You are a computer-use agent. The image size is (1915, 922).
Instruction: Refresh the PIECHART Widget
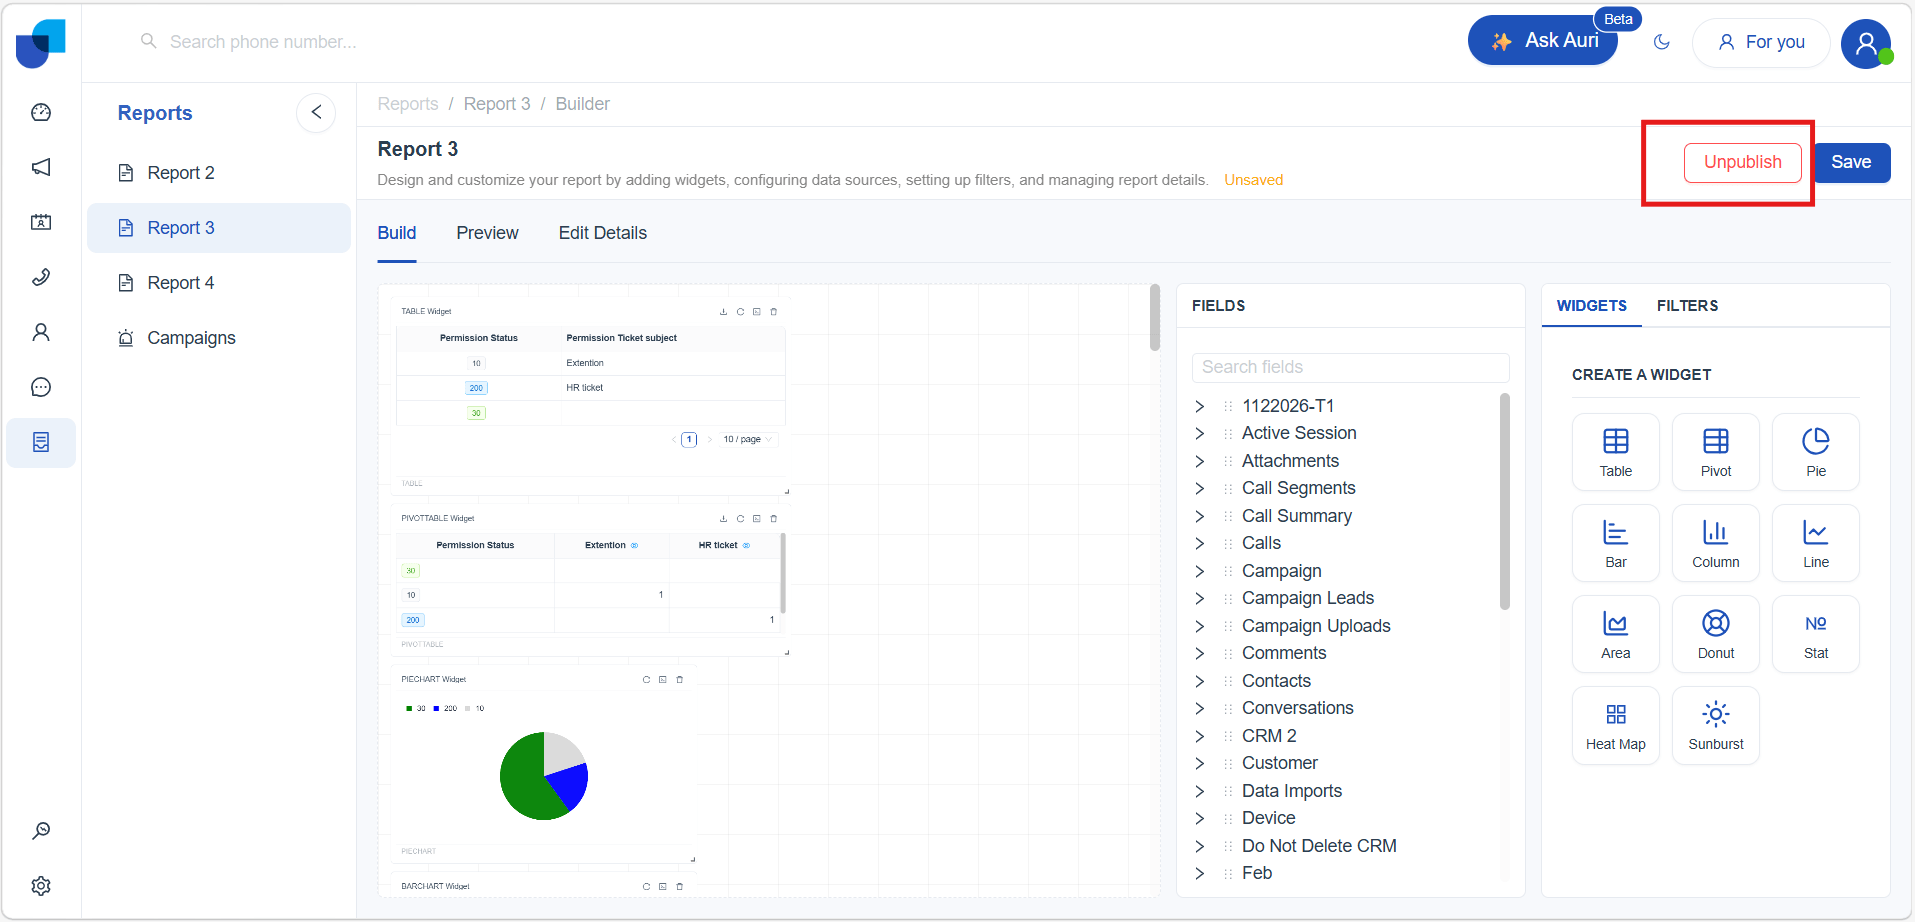(x=646, y=680)
